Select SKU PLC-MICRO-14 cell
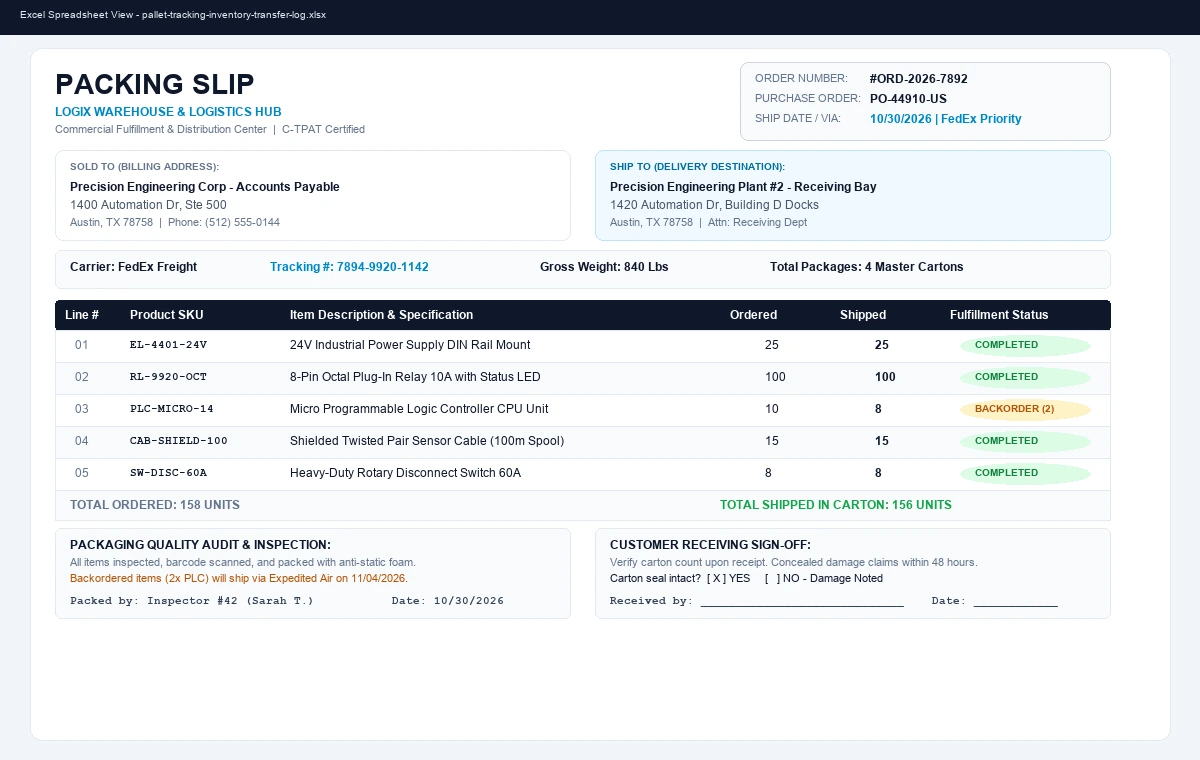1200x760 pixels. (x=172, y=409)
